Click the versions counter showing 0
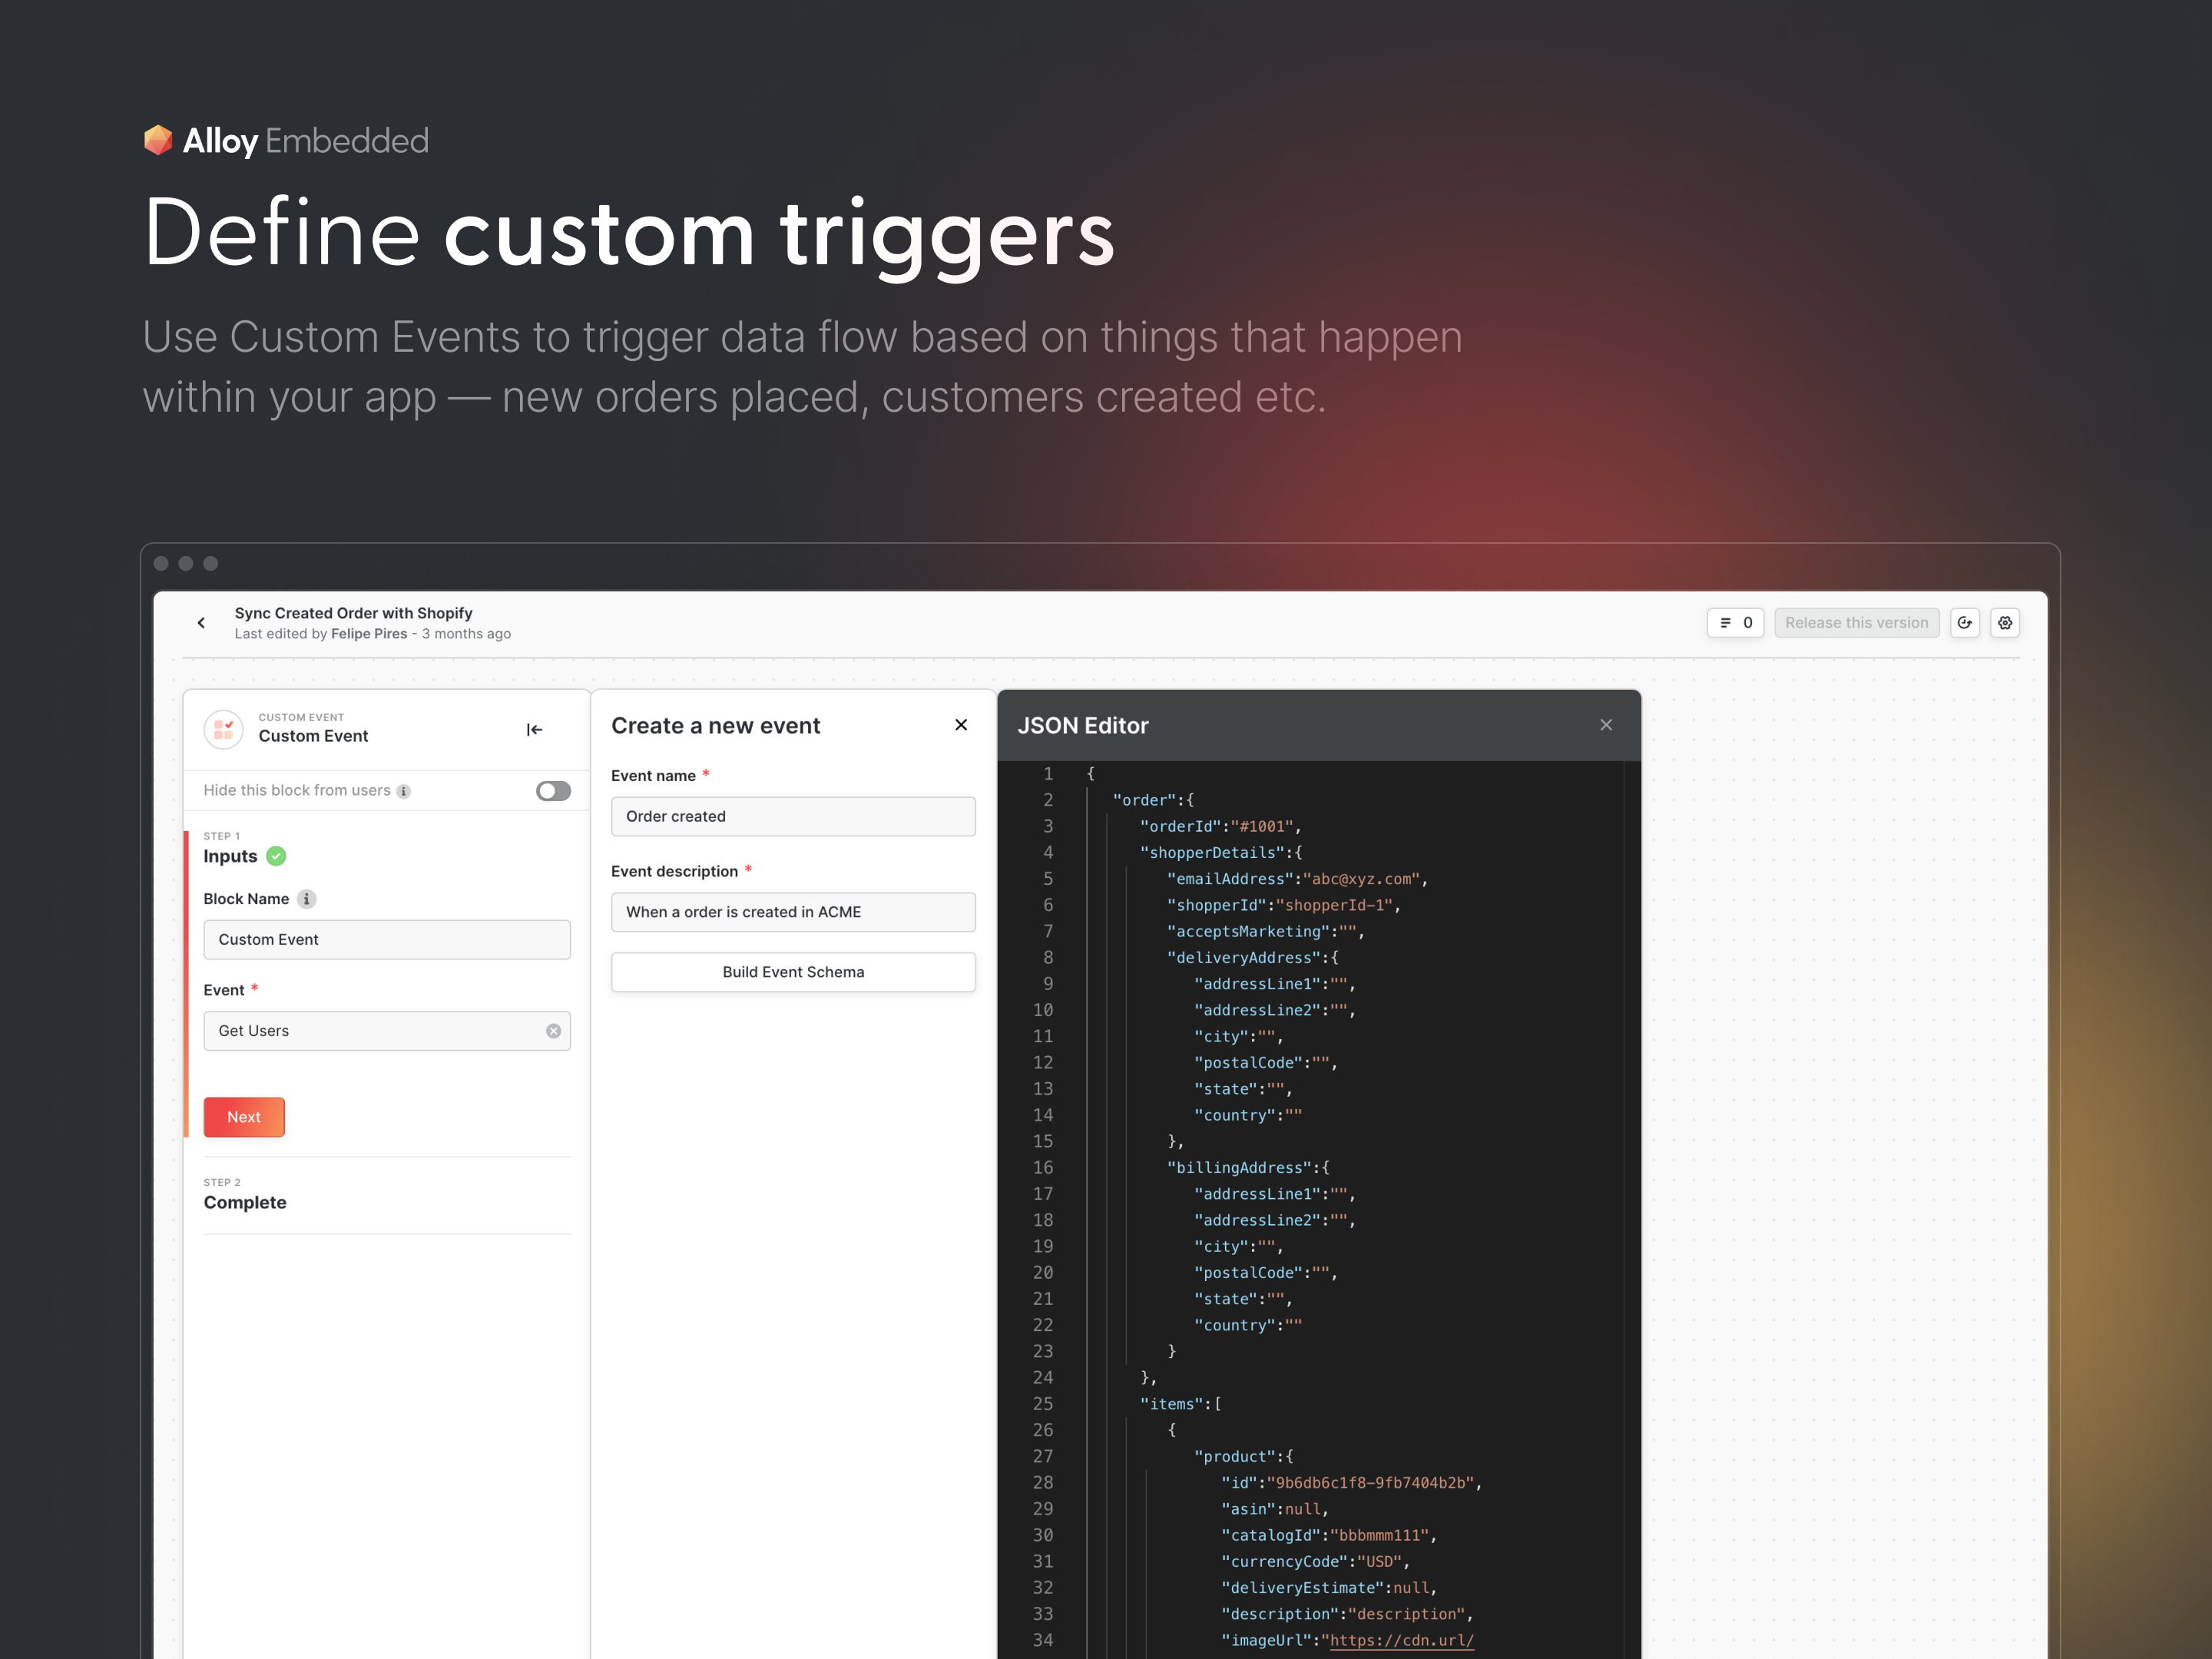The width and height of the screenshot is (2212, 1659). click(x=1735, y=622)
